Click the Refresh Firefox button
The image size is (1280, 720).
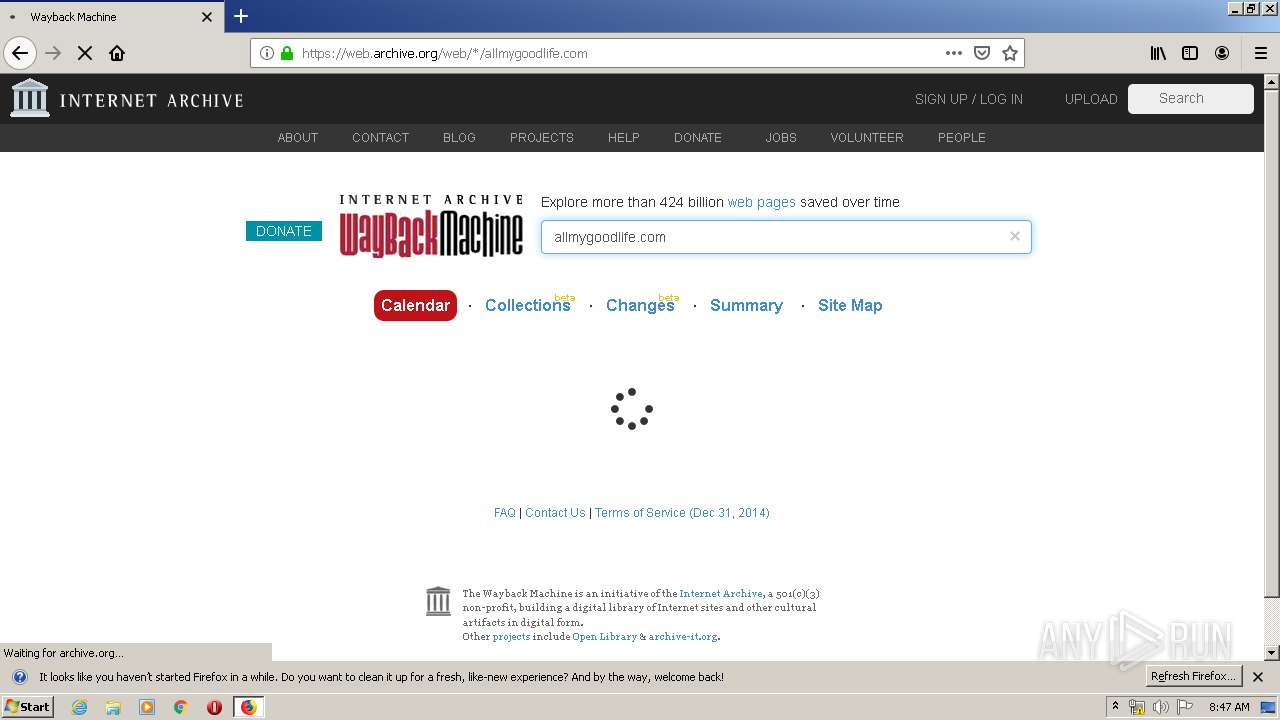tap(1194, 677)
